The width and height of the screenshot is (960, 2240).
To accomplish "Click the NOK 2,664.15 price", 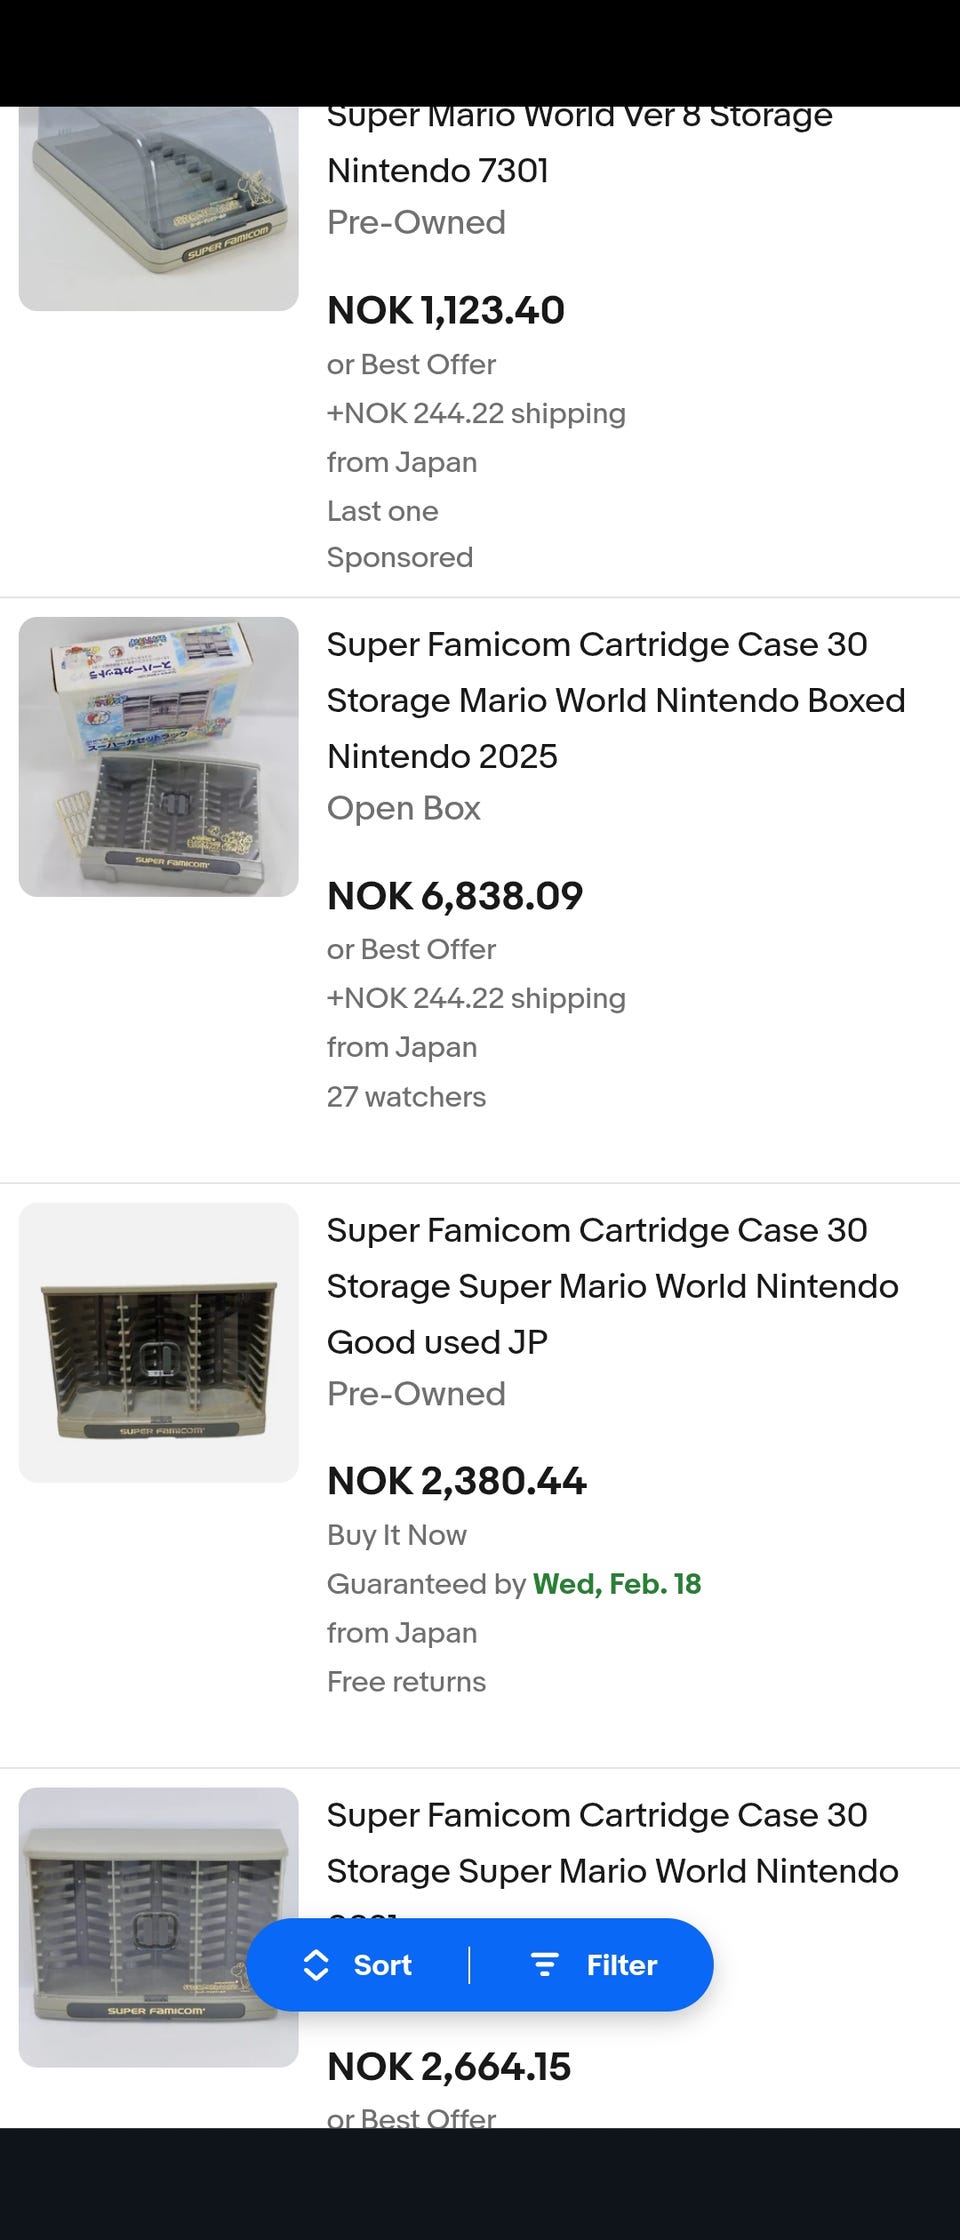I will point(449,2067).
